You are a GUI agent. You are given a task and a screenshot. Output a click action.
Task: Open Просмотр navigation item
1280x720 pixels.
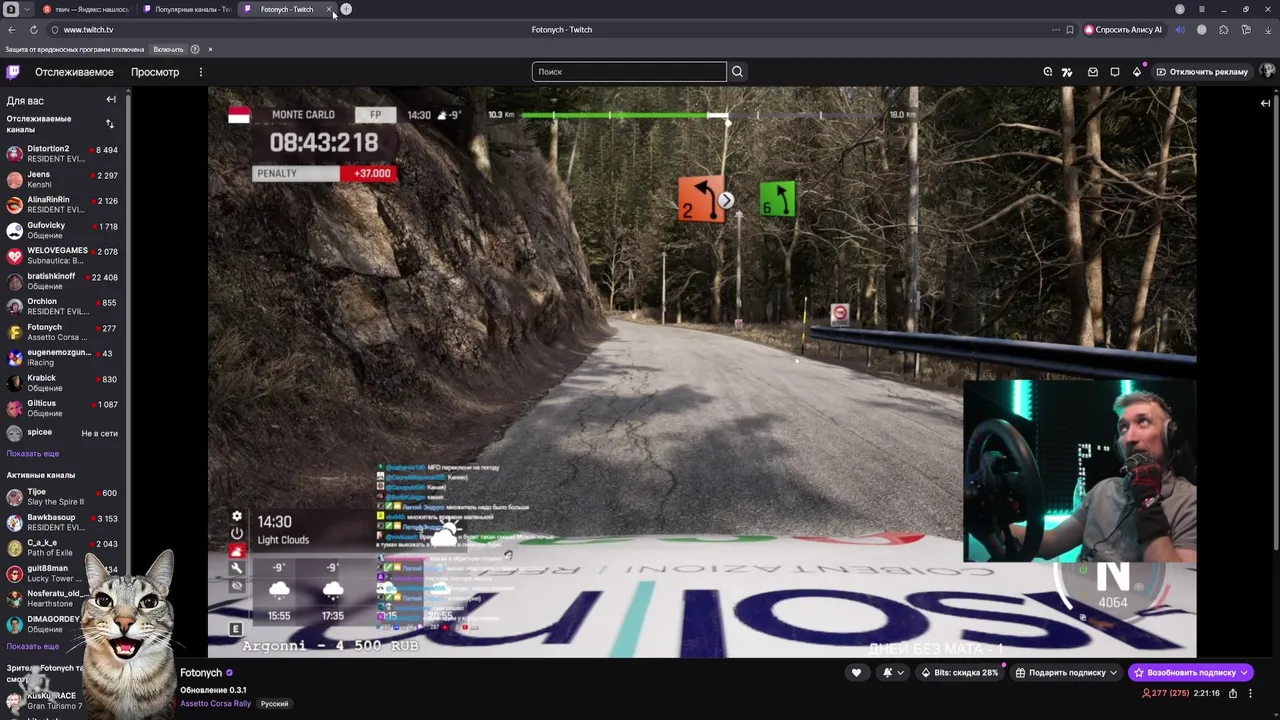point(155,72)
